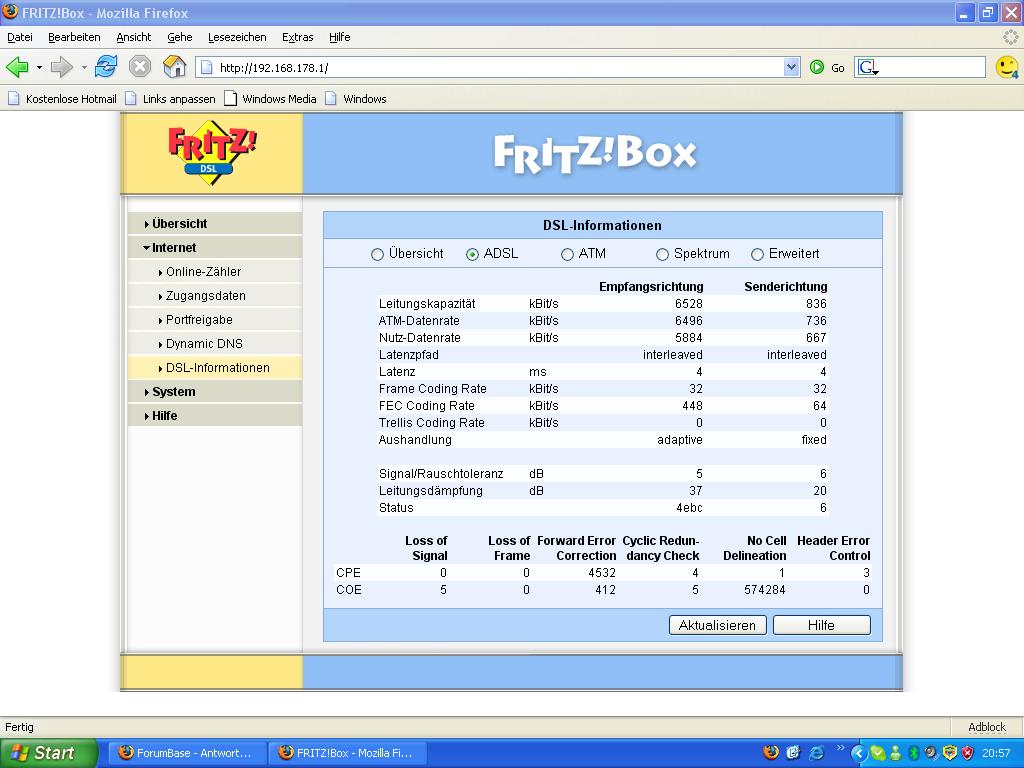Reload the page with the refresh icon
1024x768 pixels.
[x=106, y=67]
